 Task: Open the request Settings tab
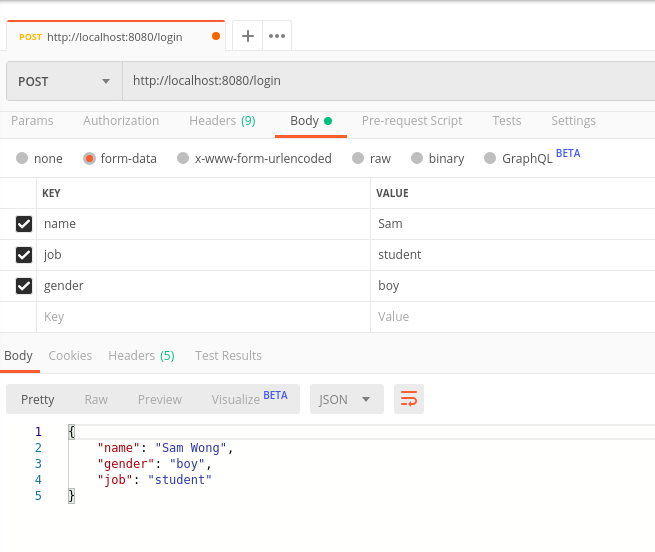click(573, 121)
